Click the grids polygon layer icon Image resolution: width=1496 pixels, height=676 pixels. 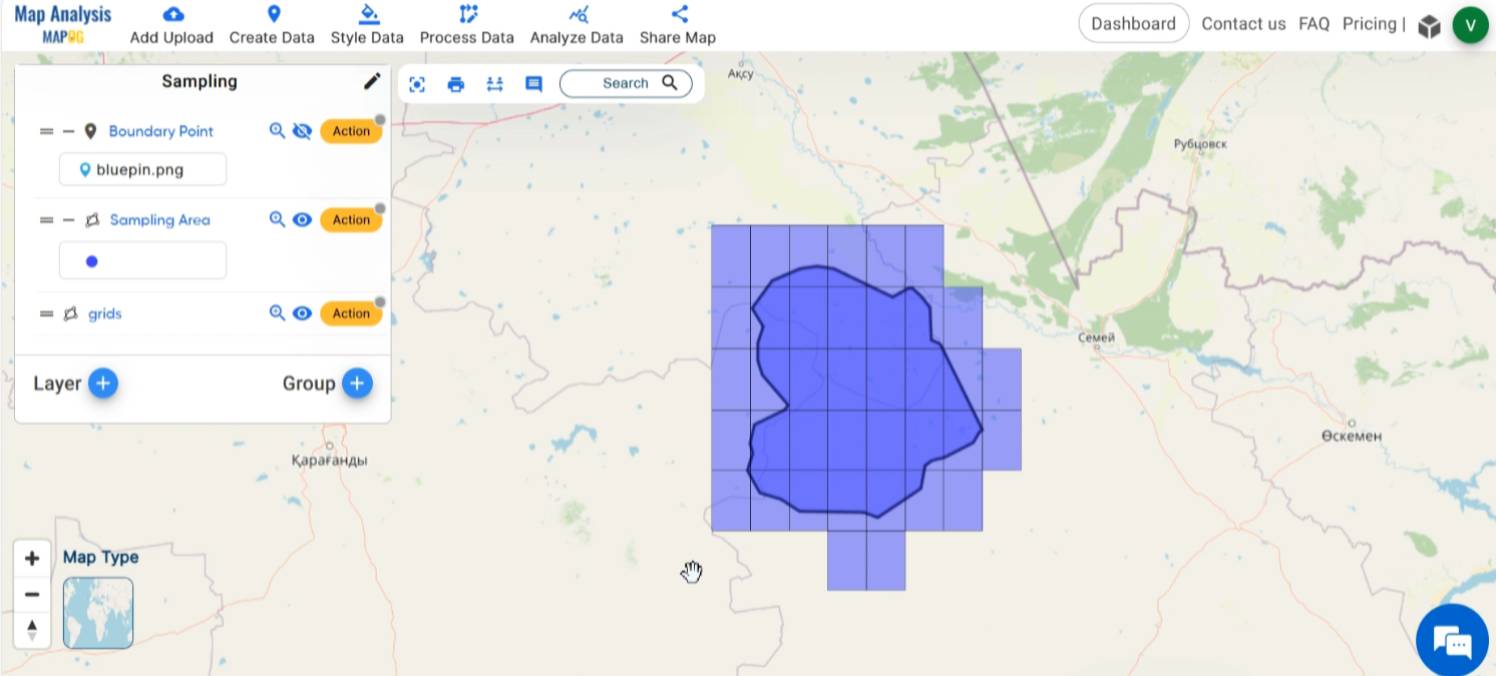[70, 313]
